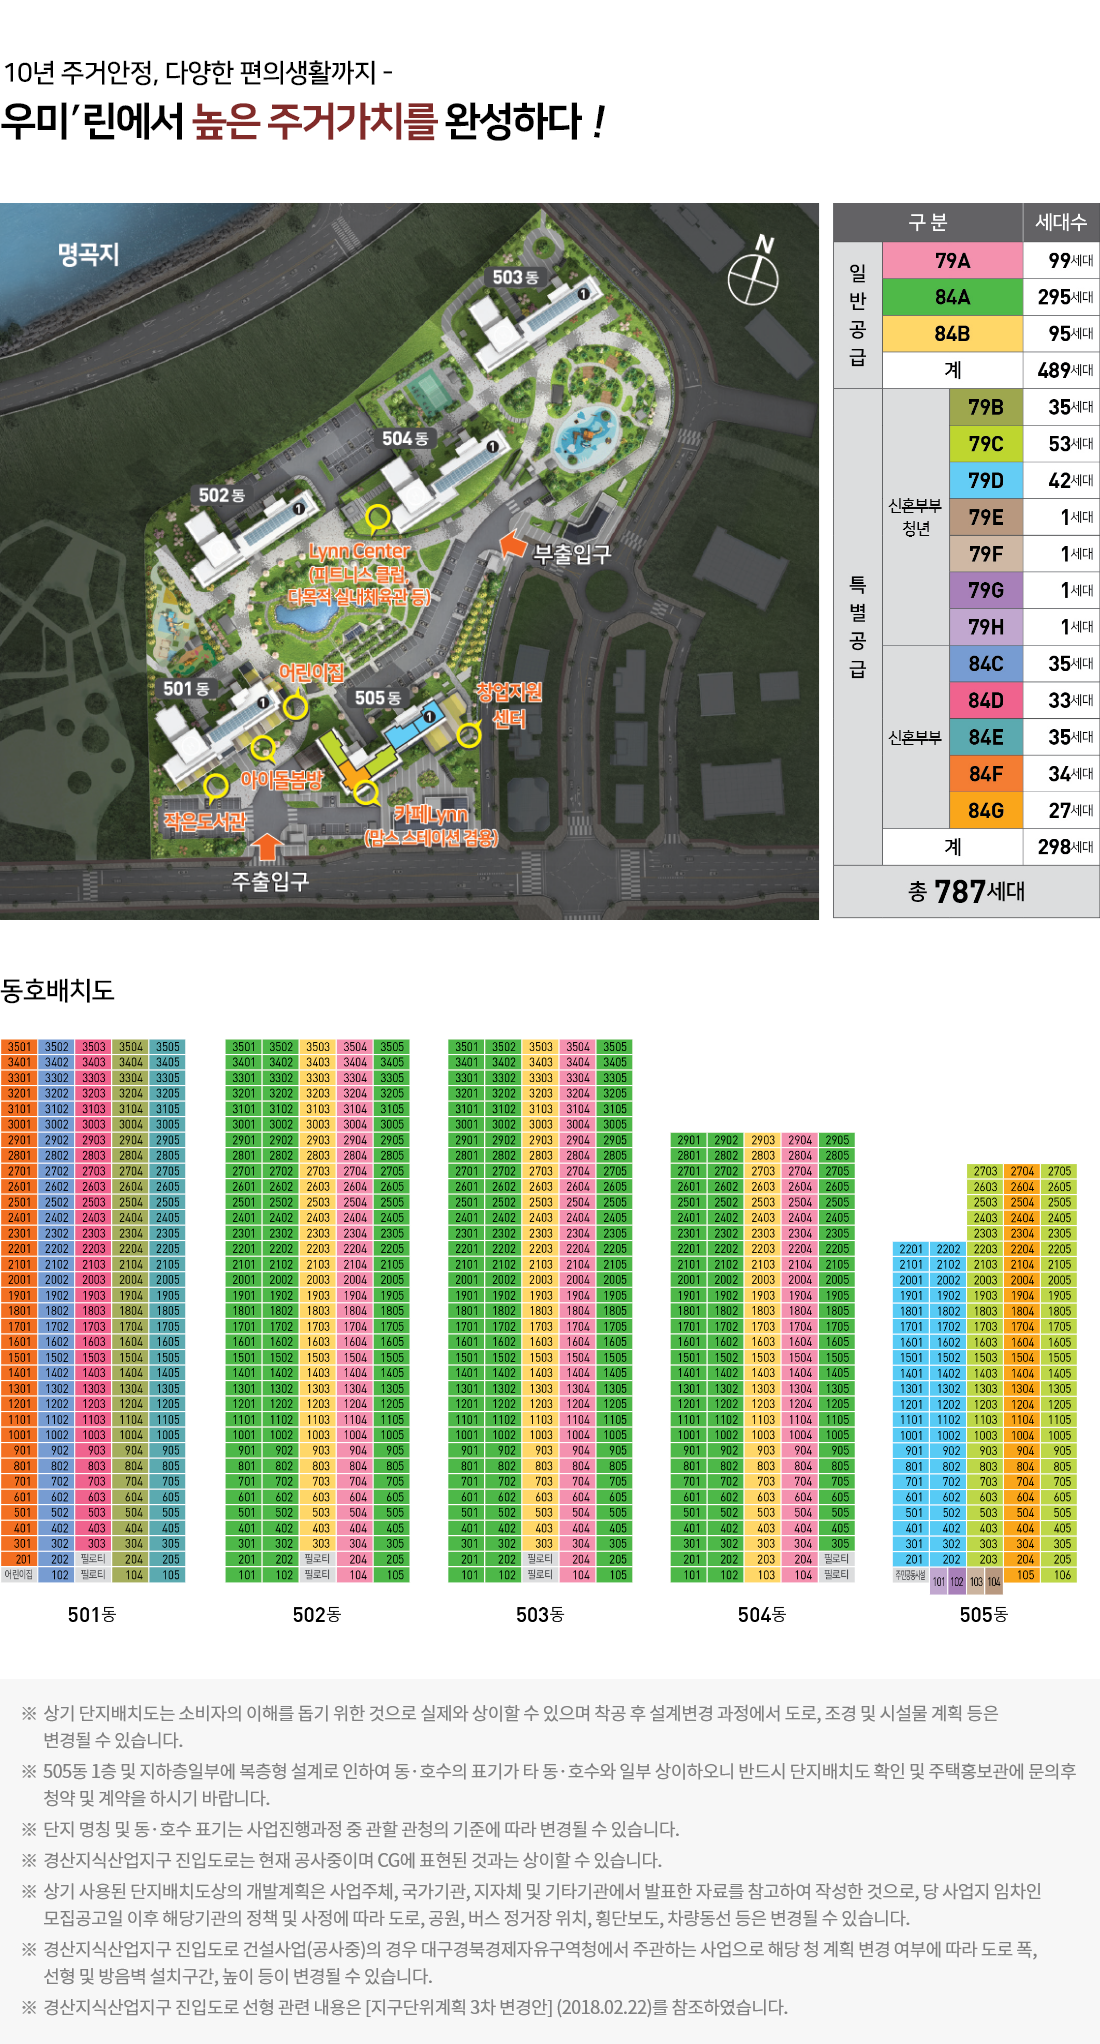1100x2044 pixels.
Task: Click the 504동 label under the unit chart
Action: [762, 1614]
